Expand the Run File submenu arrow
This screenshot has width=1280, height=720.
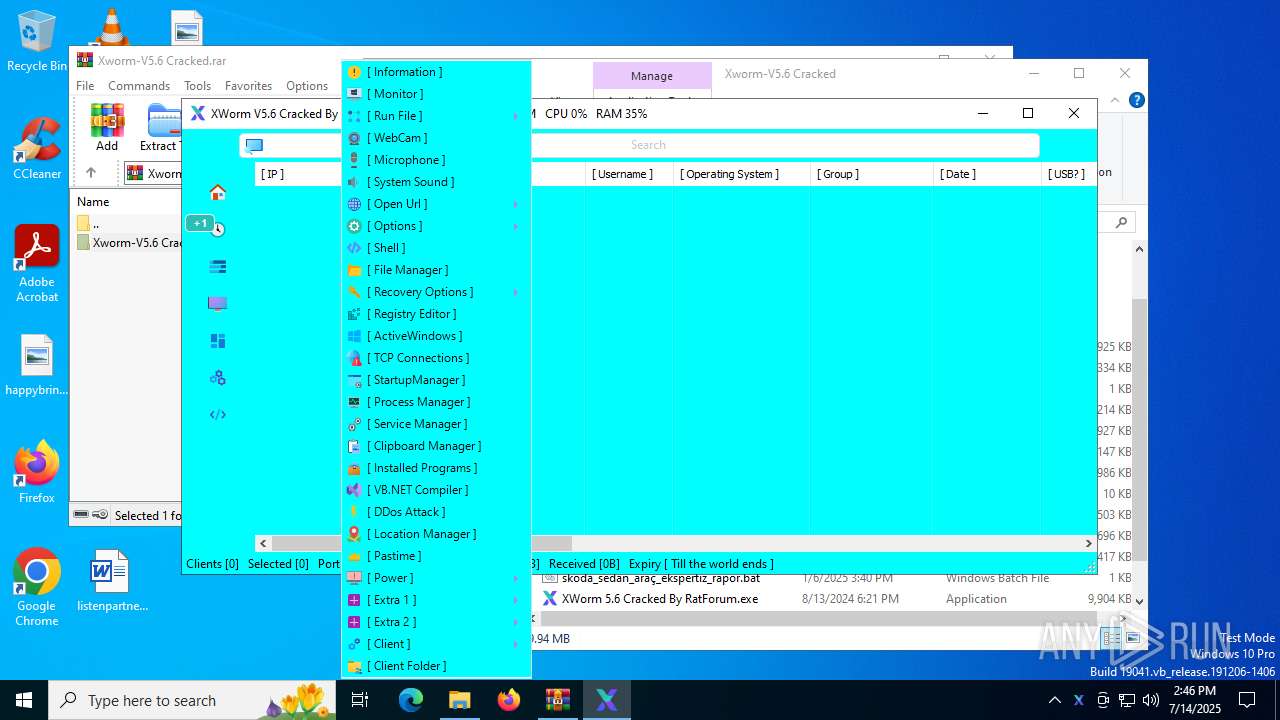point(516,116)
